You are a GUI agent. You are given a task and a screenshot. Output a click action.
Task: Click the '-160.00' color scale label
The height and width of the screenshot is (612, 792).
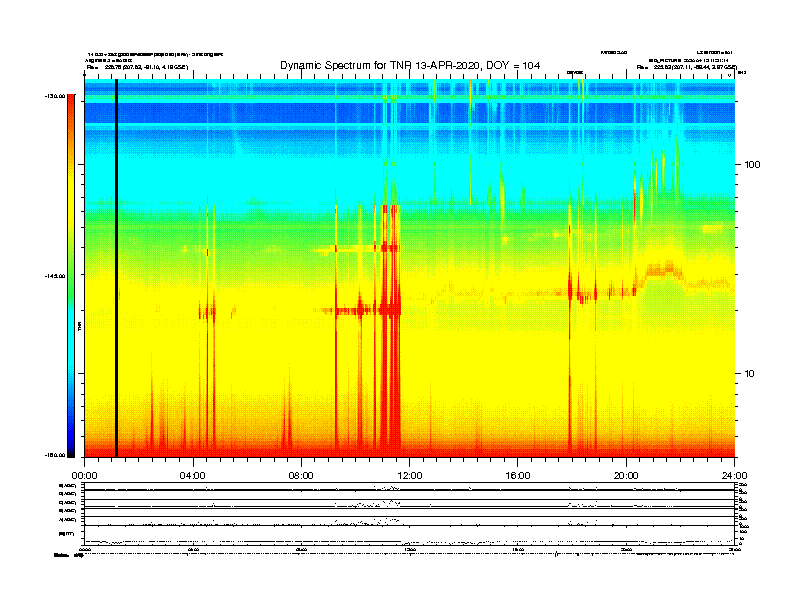[x=55, y=455]
